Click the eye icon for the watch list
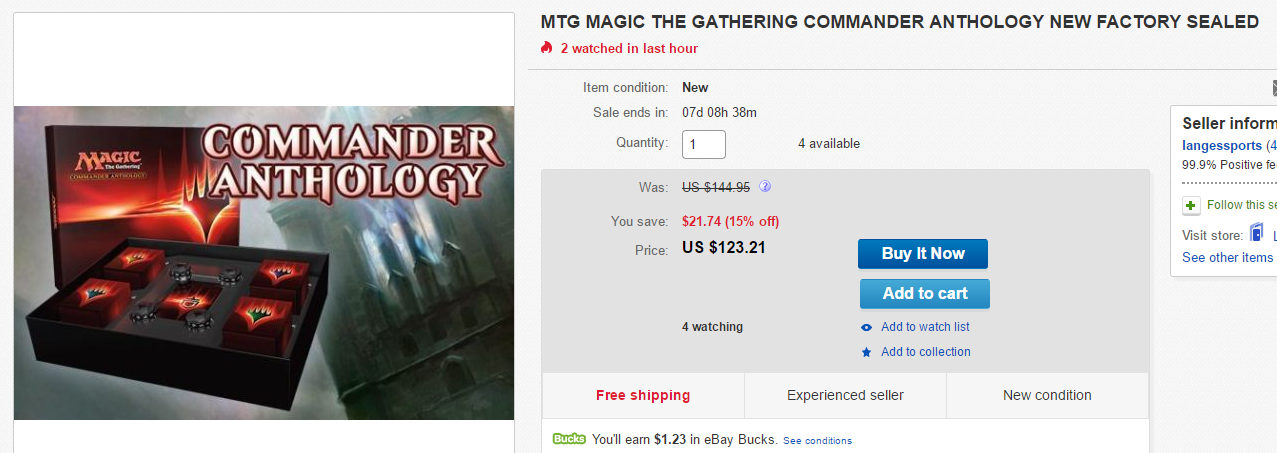This screenshot has height=453, width=1277. click(x=866, y=328)
